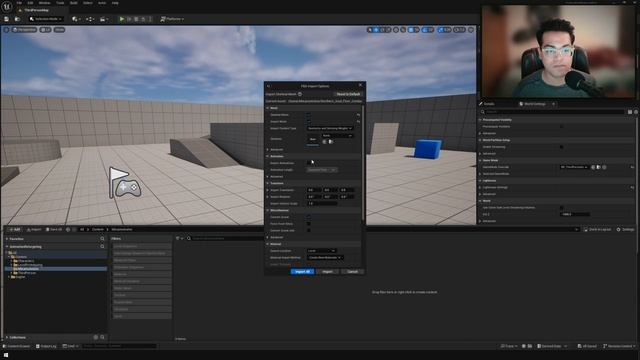Toggle the Skeletal Mesh checkbox

(x=309, y=115)
